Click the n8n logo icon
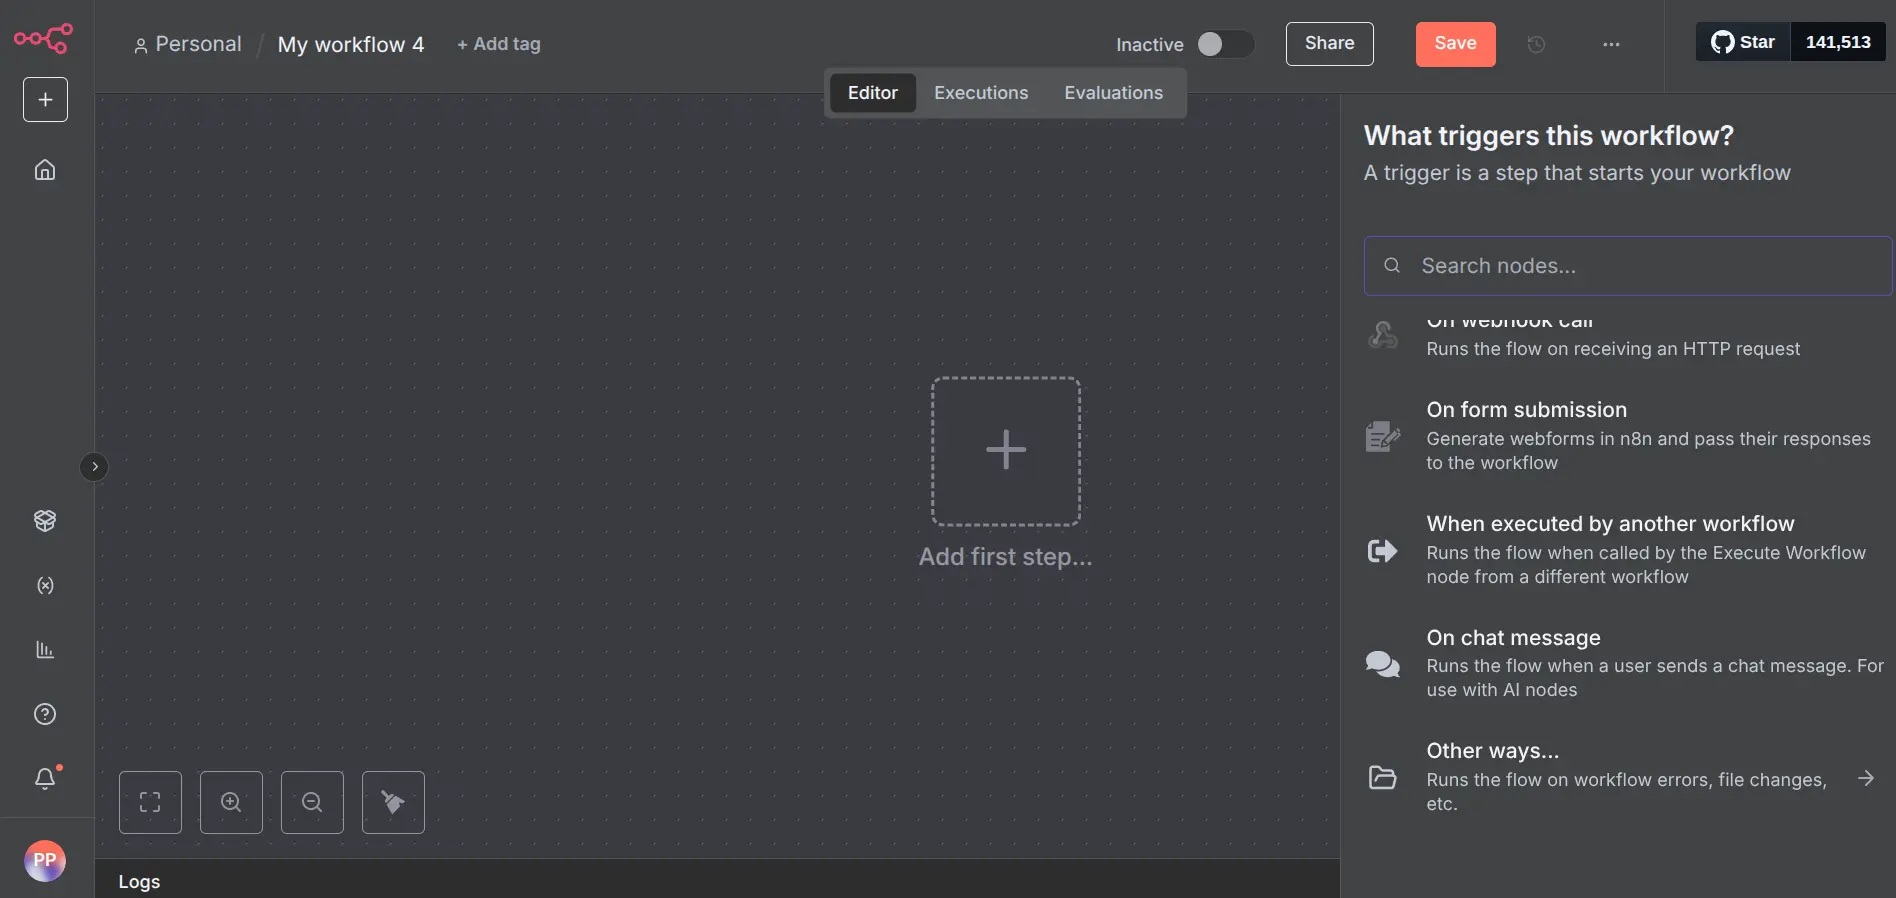Screen dimensions: 1896x898 pyautogui.click(x=43, y=39)
